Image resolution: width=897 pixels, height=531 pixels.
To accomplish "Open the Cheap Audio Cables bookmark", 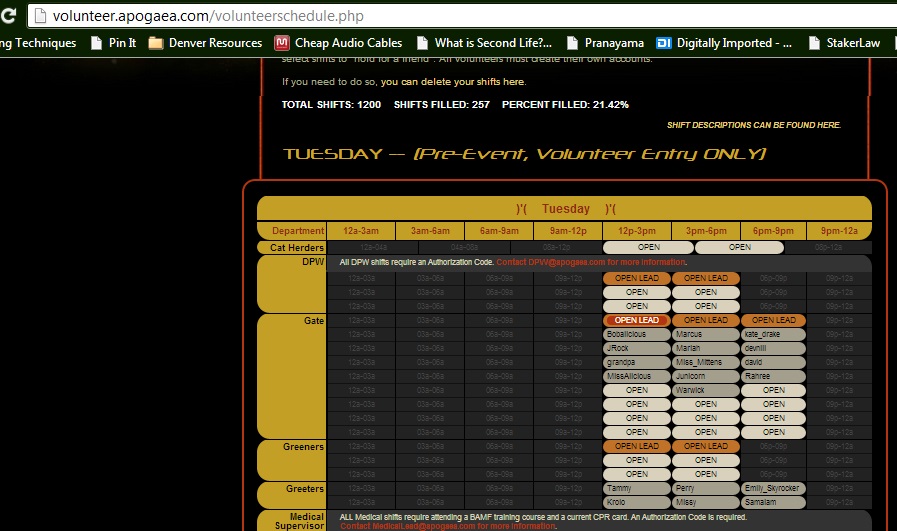I will 338,43.
